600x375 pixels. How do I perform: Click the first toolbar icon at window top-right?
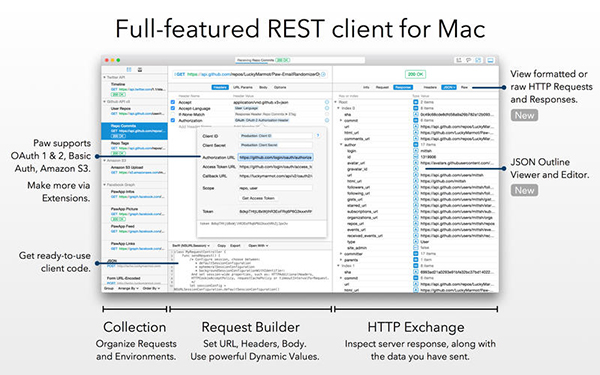(458, 60)
